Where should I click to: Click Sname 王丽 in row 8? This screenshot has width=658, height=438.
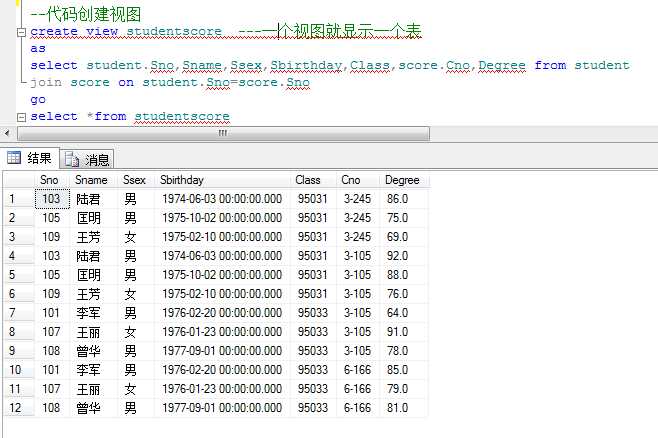[94, 332]
